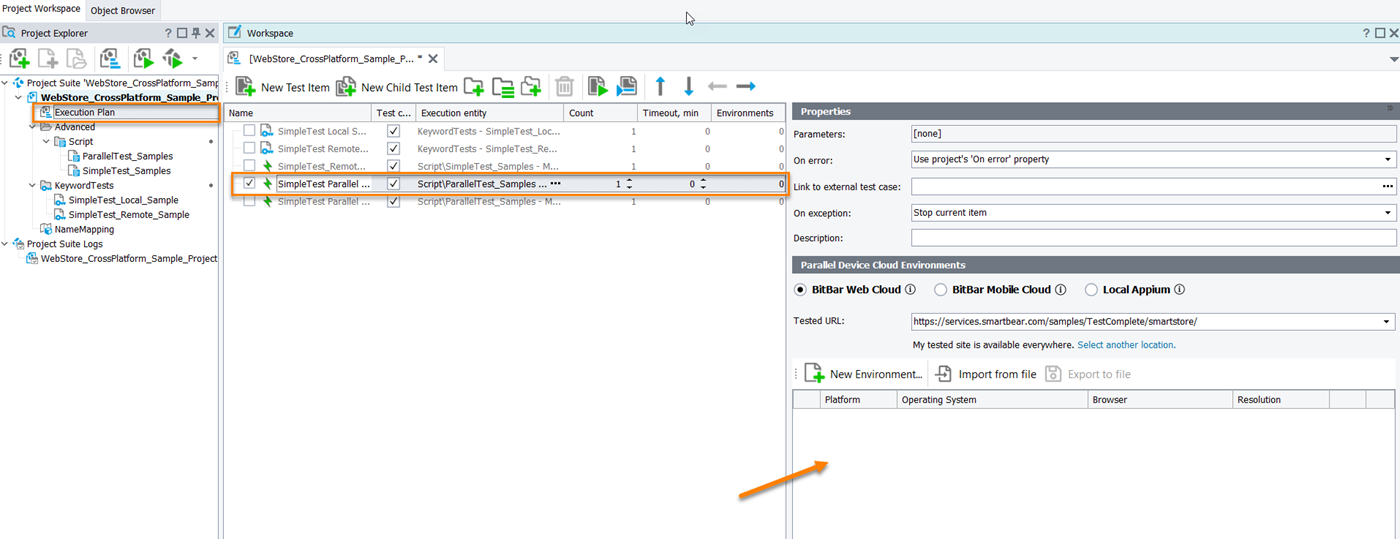Click the Select another location link
The image size is (1400, 539).
1125,345
